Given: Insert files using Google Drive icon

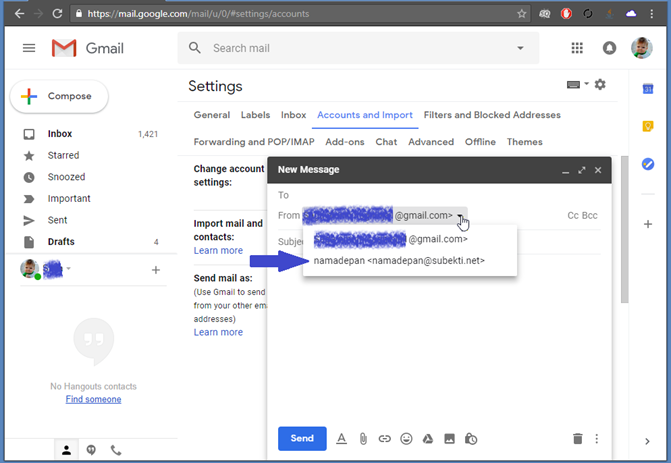Looking at the screenshot, I should (x=428, y=438).
